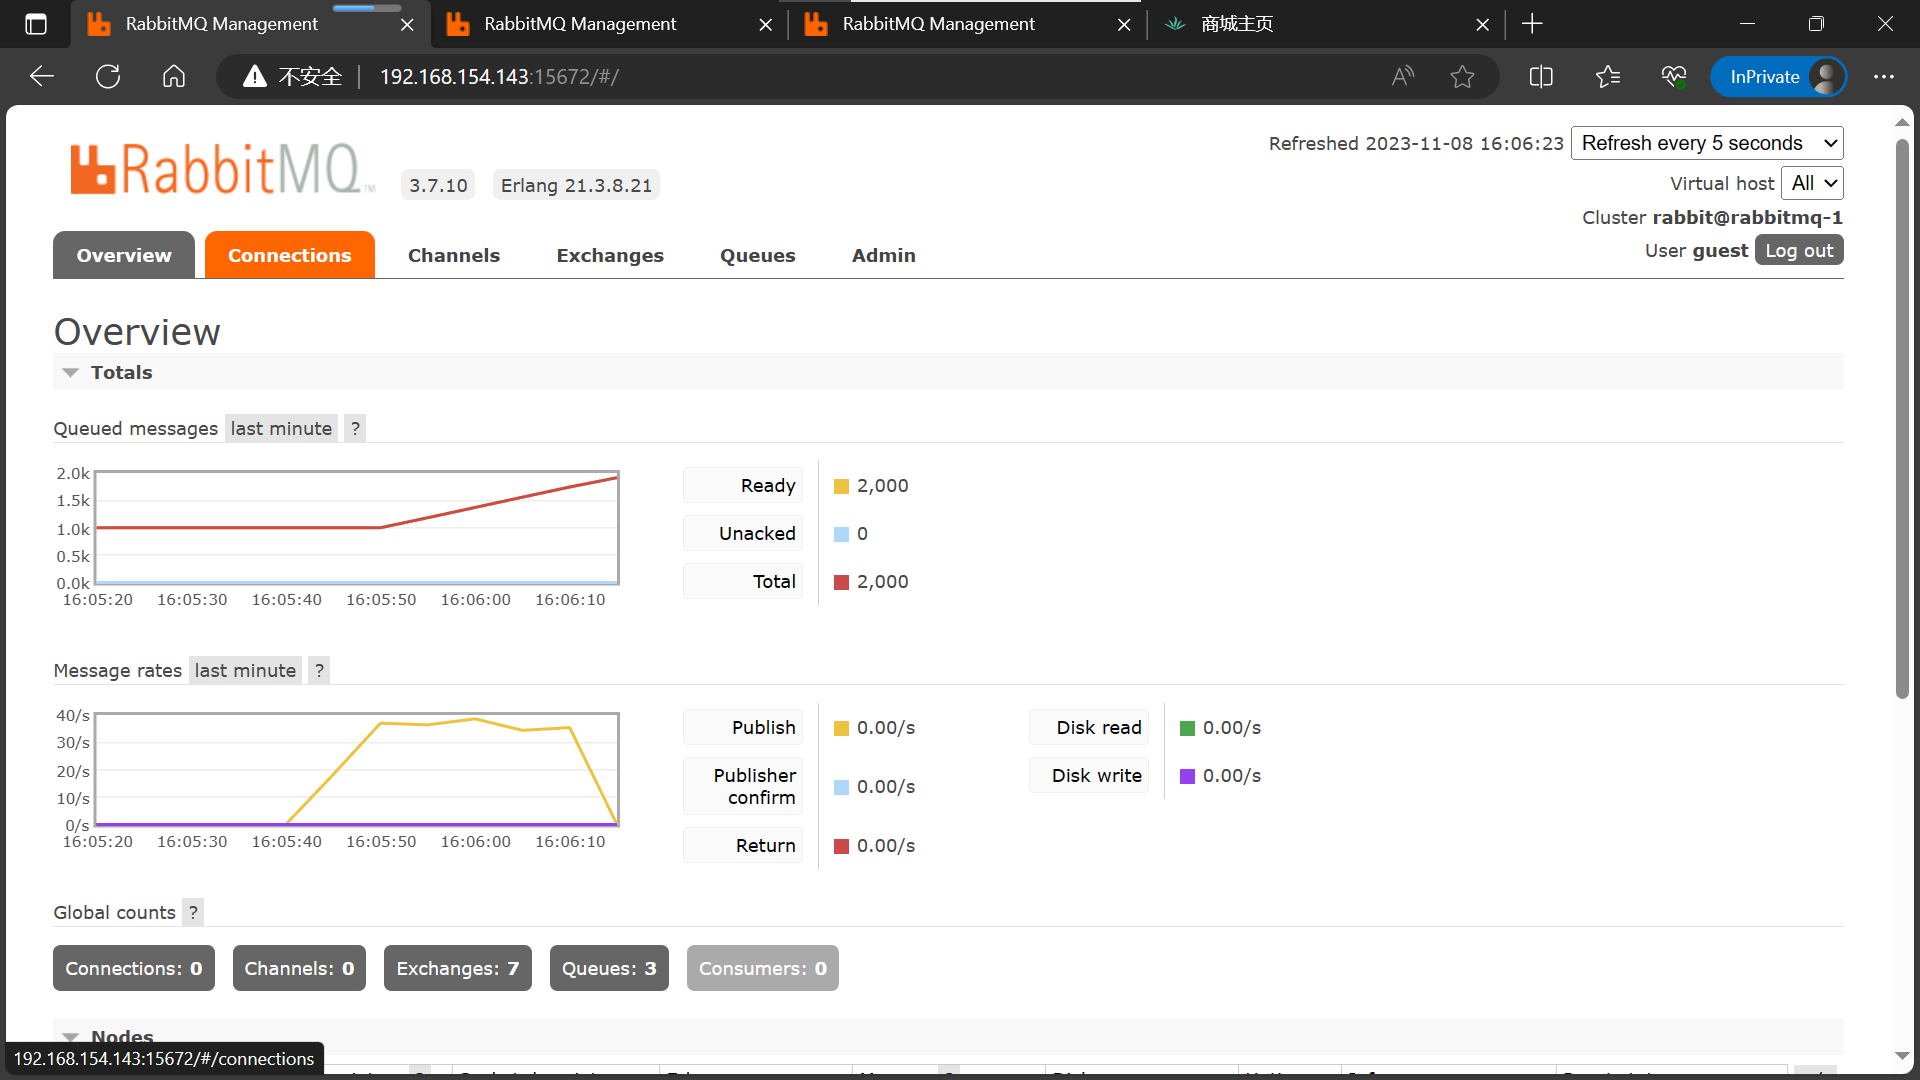Toggle split screen view
The image size is (1920, 1080).
coord(1541,77)
